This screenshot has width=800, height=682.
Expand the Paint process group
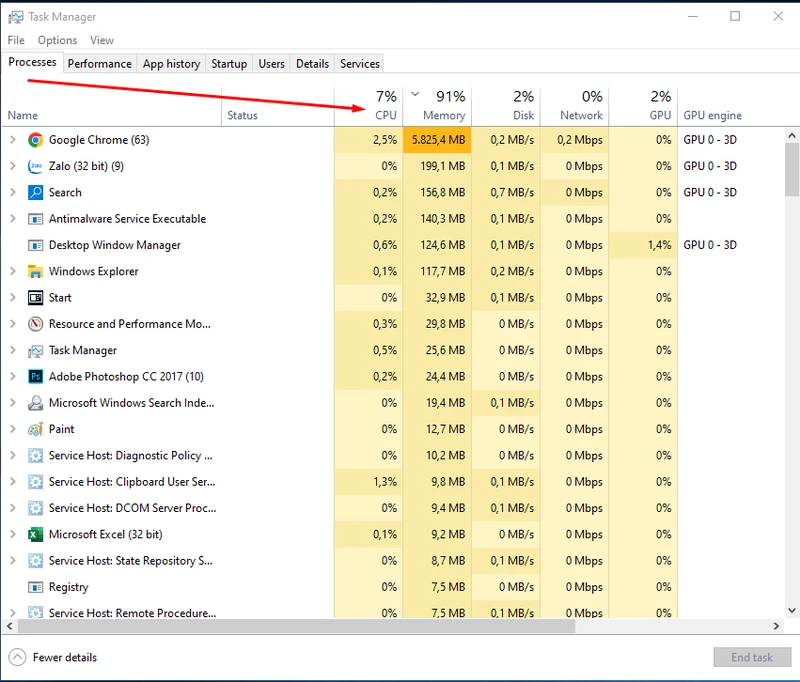click(x=13, y=429)
